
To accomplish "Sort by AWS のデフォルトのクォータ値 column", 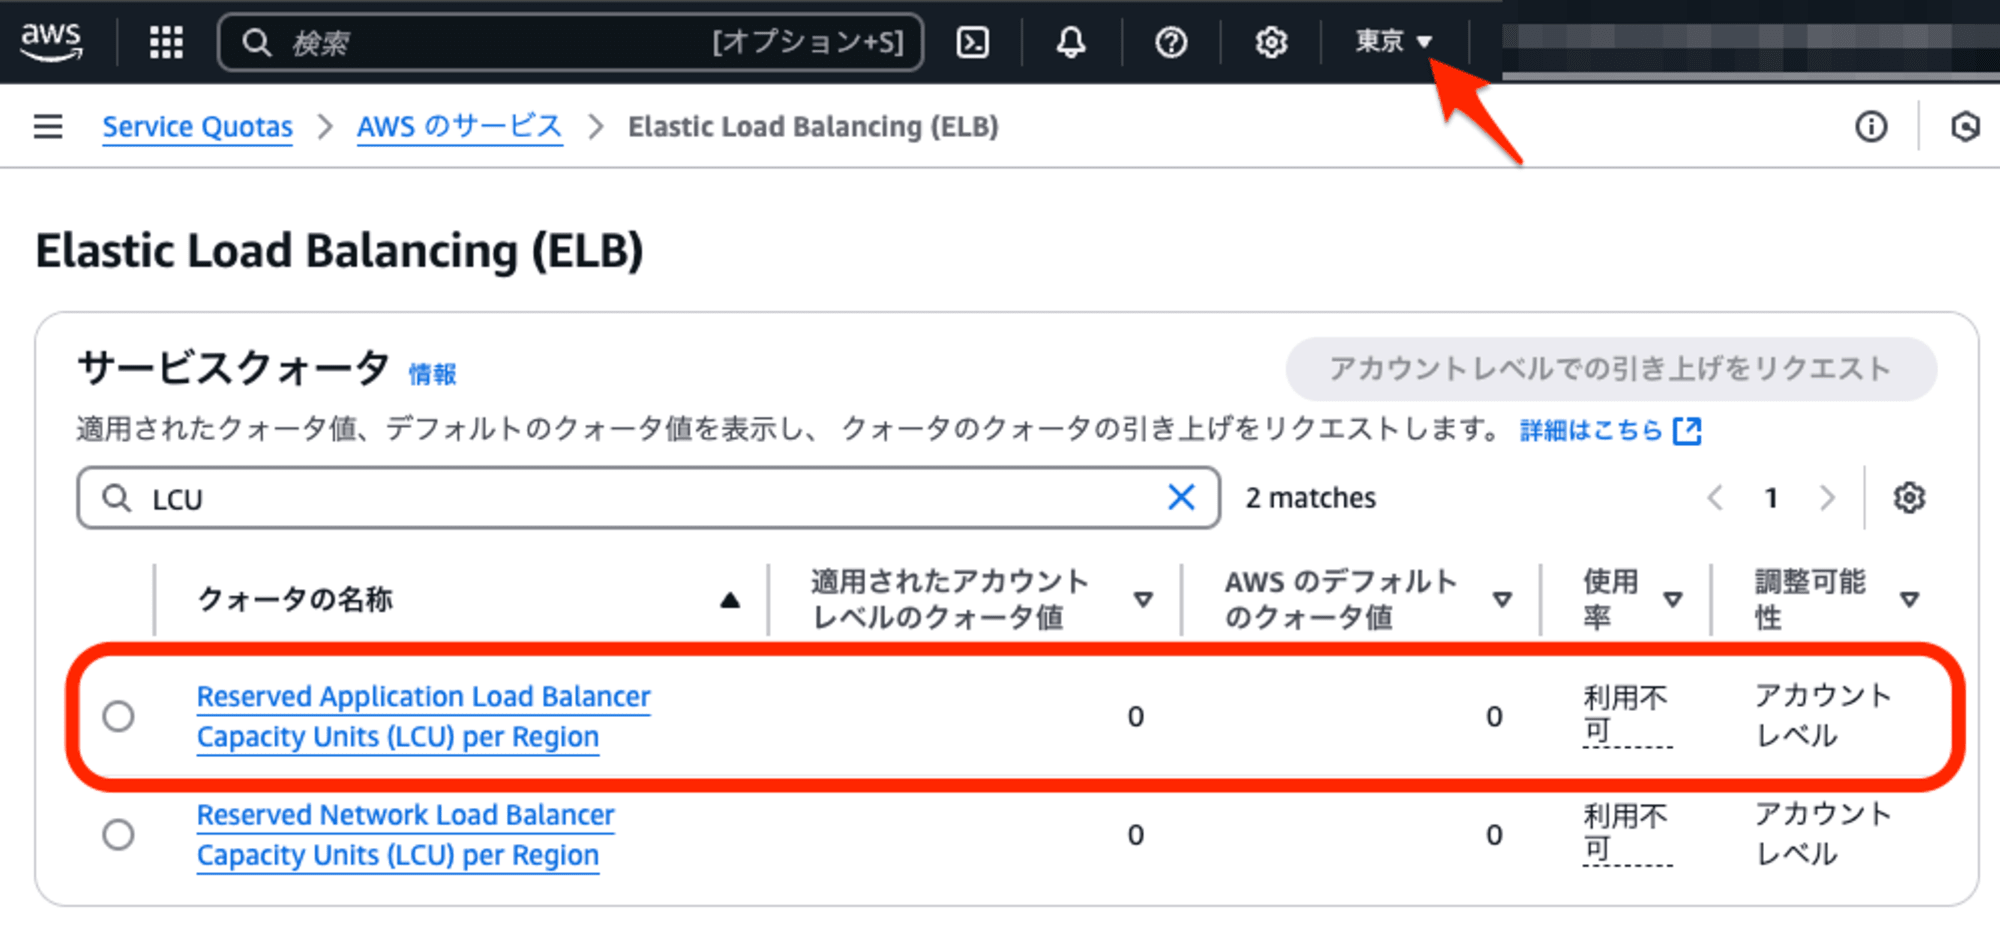I will (x=1367, y=599).
